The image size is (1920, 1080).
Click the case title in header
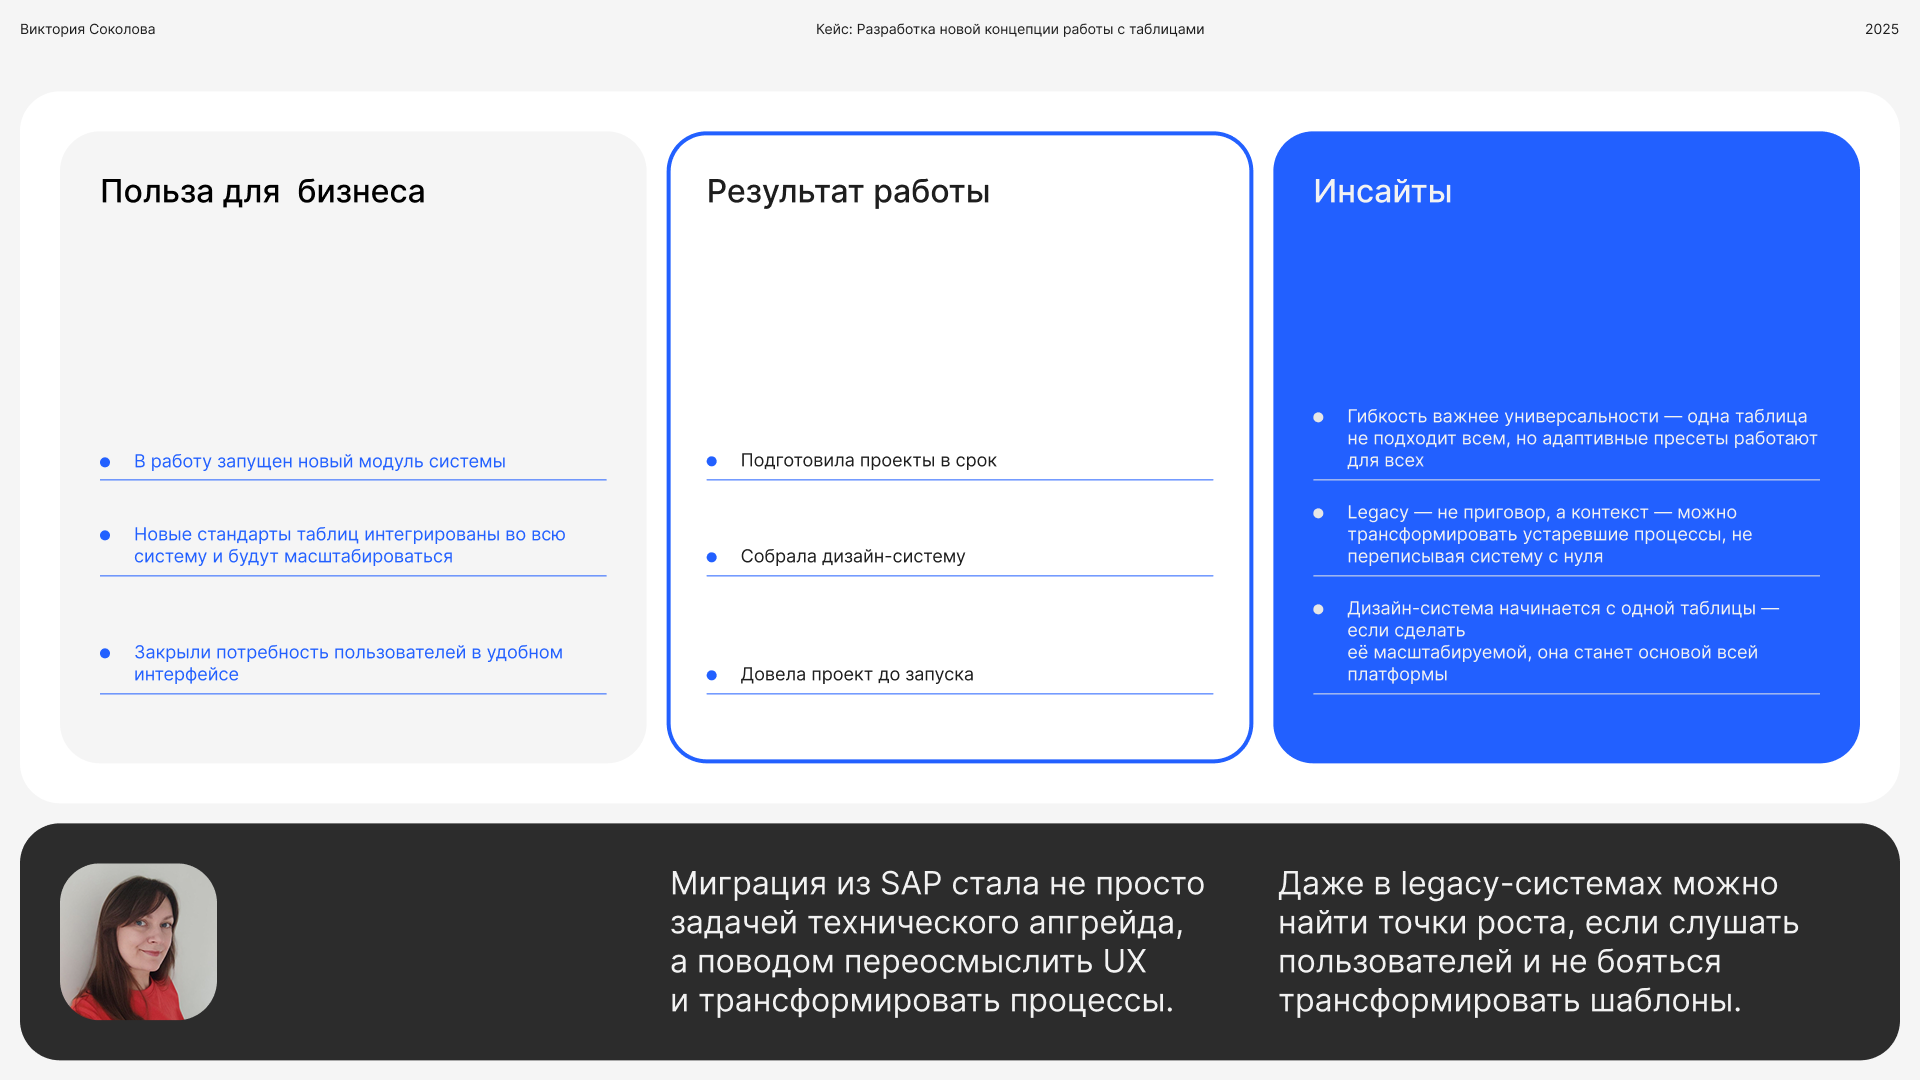pos(1009,29)
